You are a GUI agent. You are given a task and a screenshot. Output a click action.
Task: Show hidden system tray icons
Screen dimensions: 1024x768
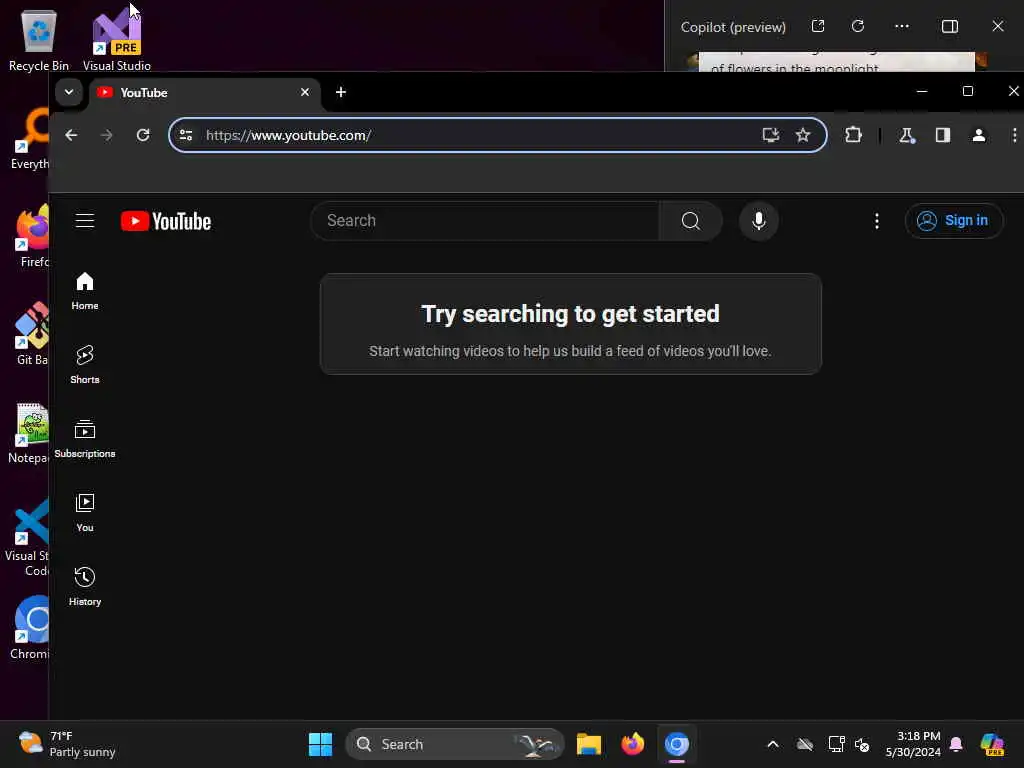773,744
